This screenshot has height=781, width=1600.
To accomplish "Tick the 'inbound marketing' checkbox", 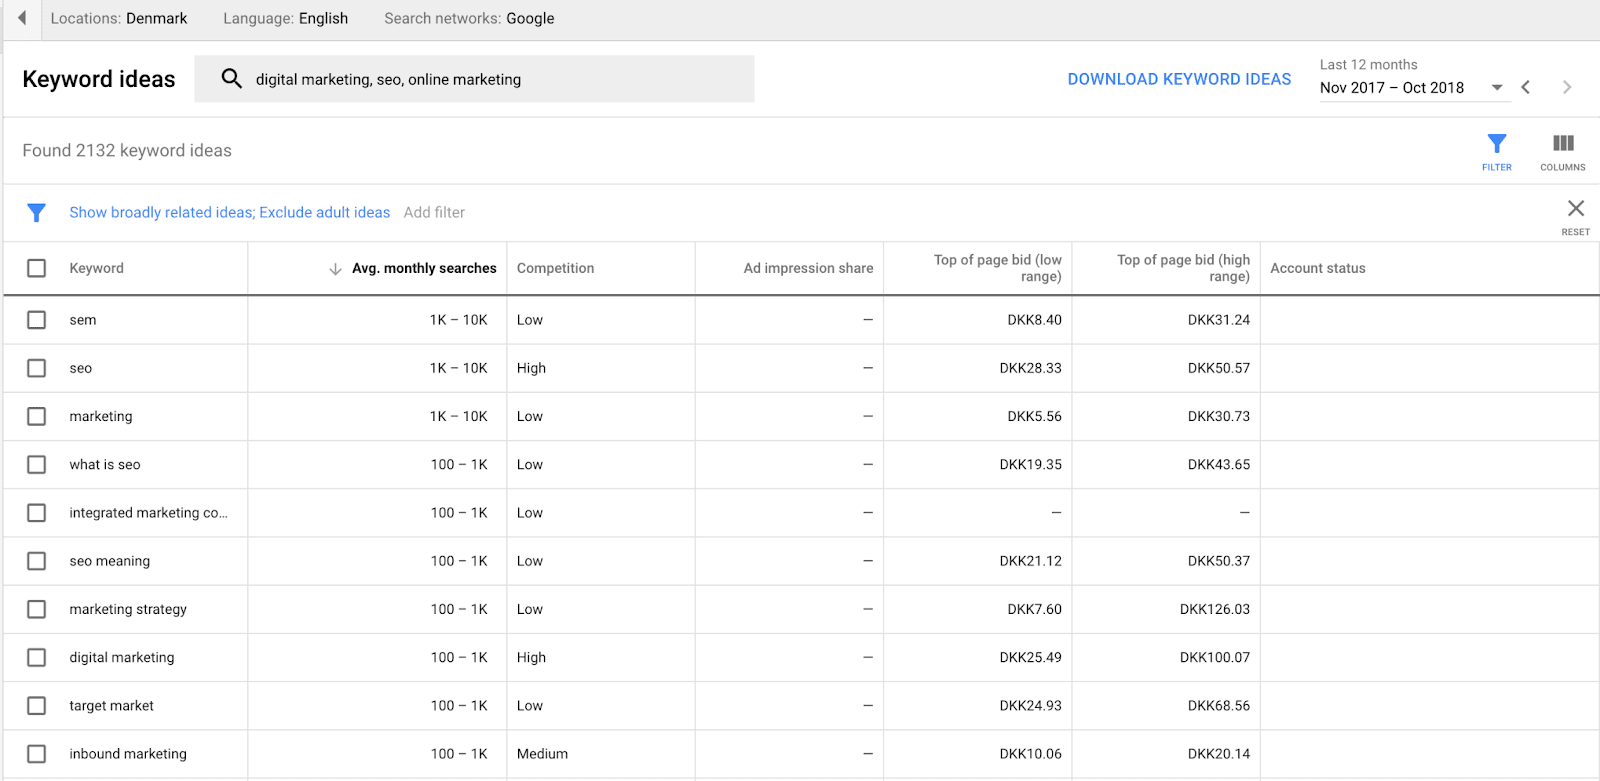I will point(37,754).
